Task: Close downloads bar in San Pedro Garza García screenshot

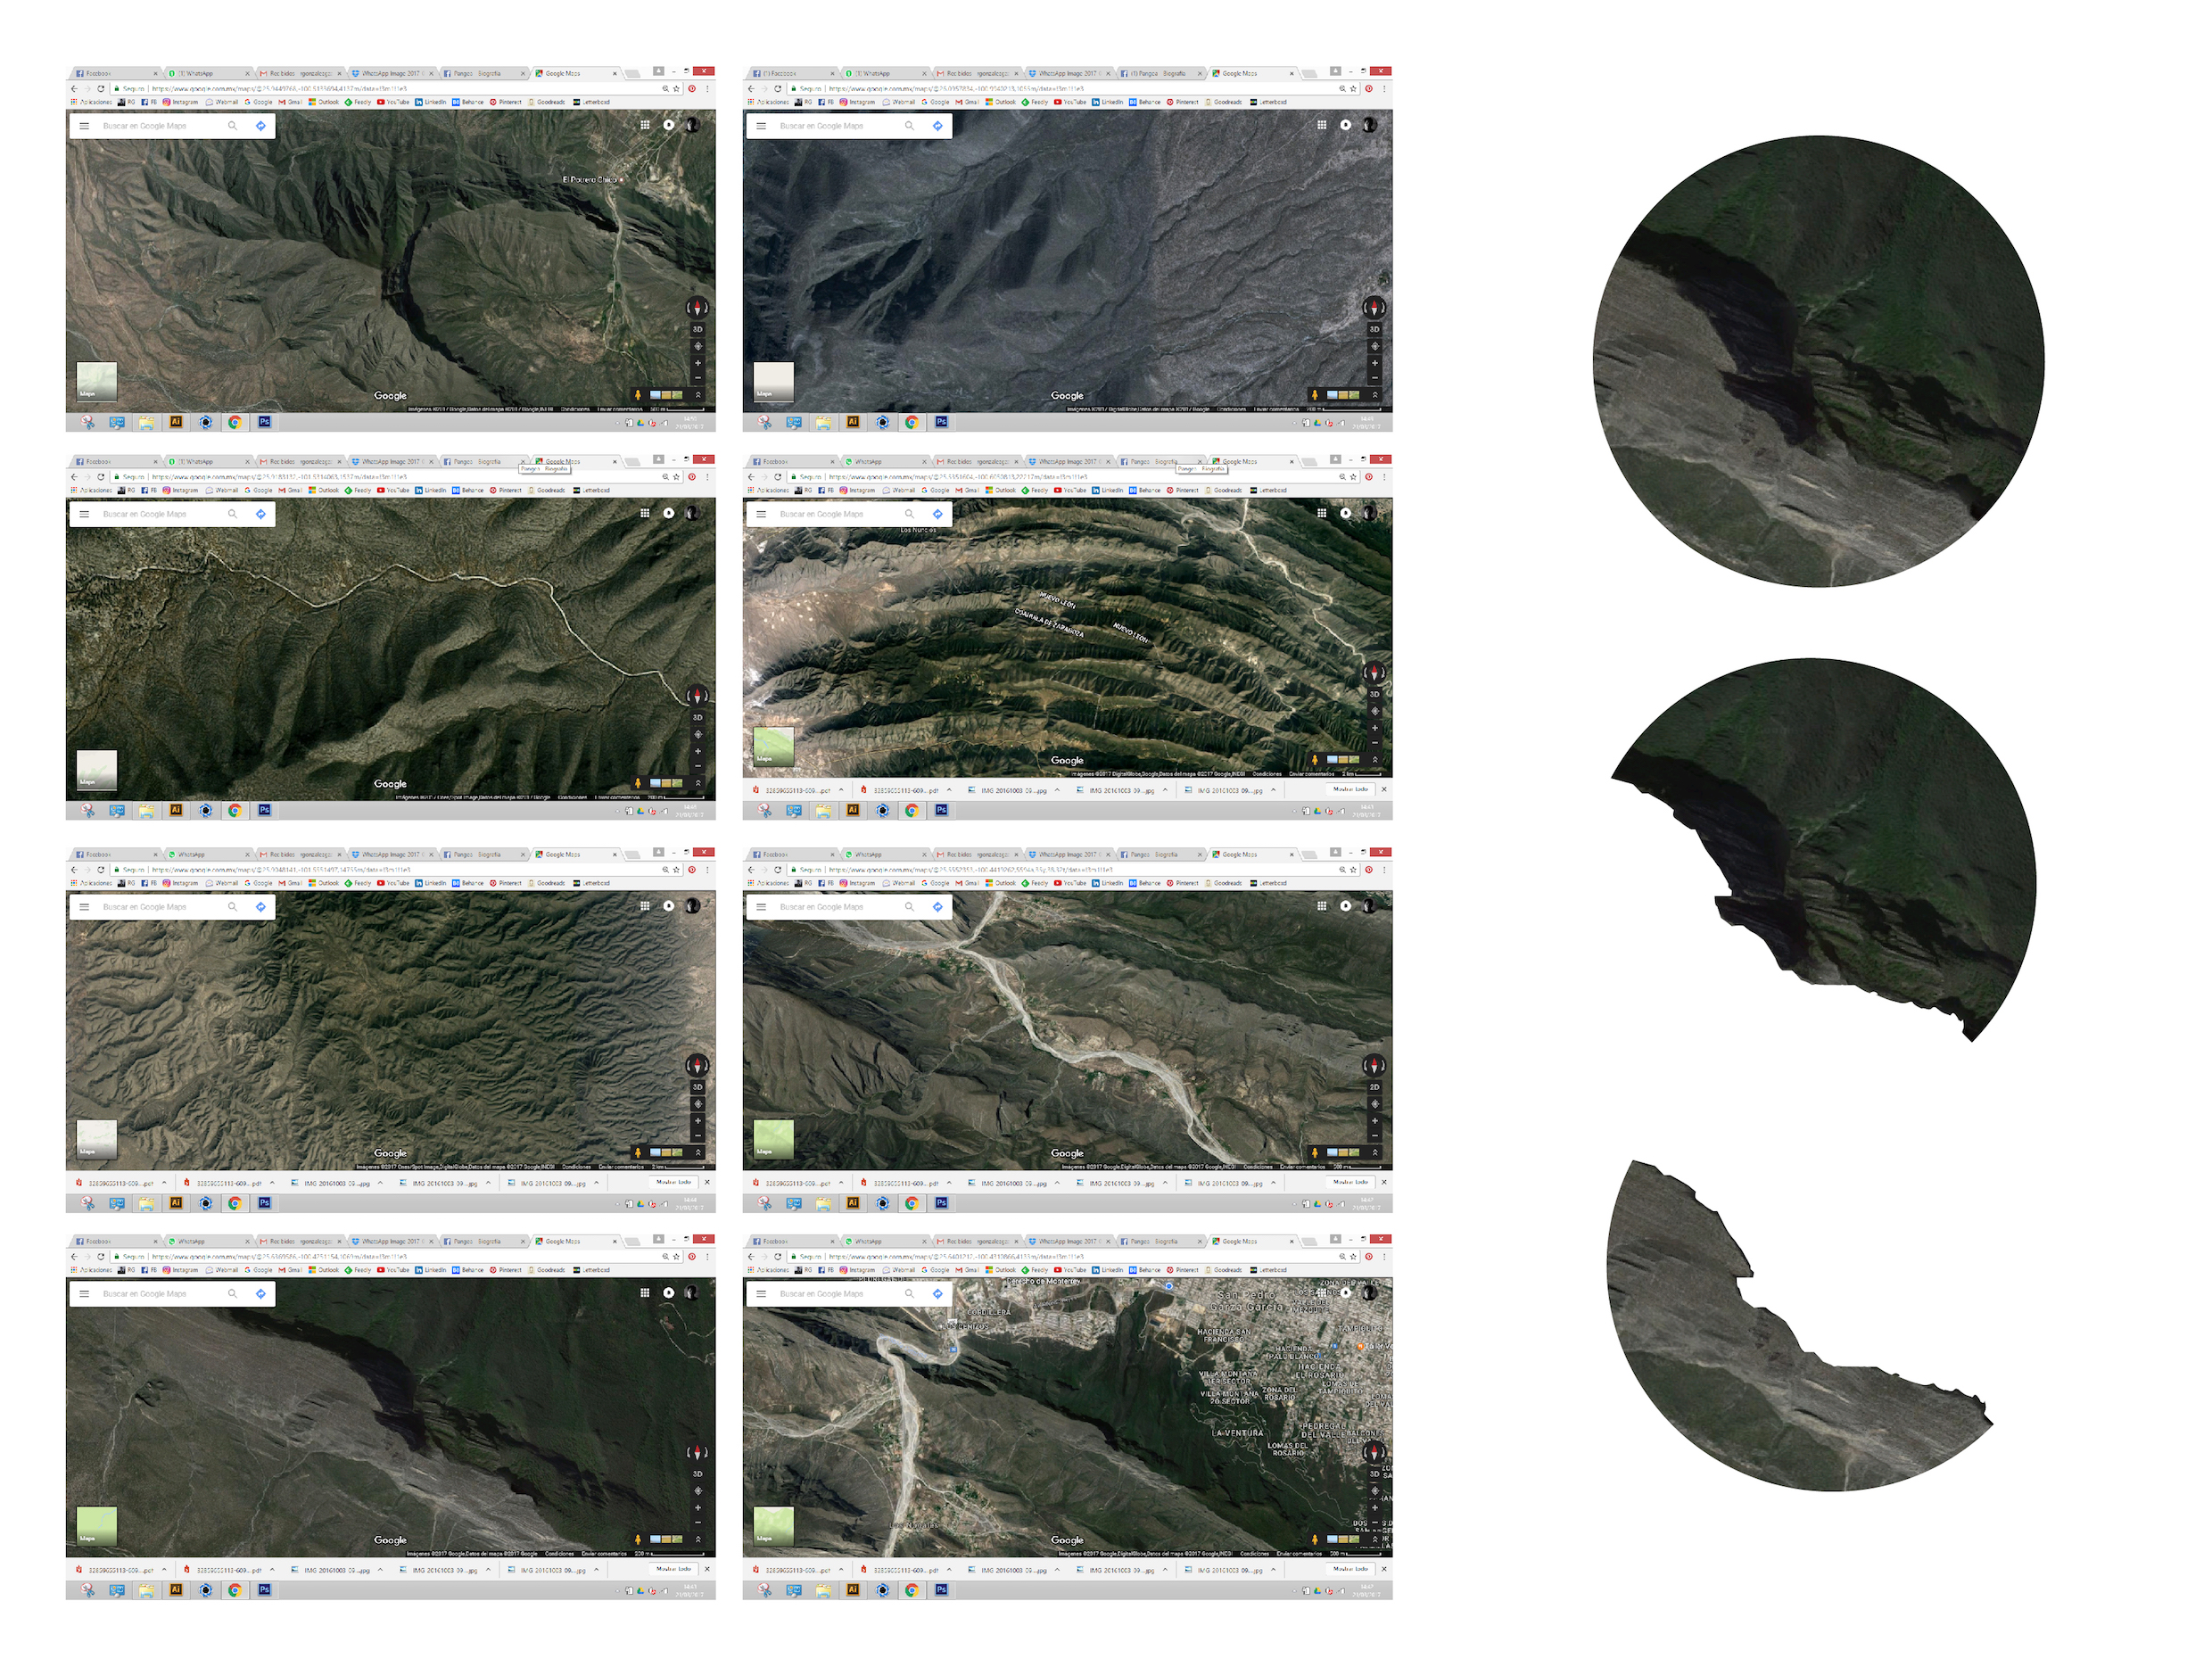Action: tap(1384, 1570)
